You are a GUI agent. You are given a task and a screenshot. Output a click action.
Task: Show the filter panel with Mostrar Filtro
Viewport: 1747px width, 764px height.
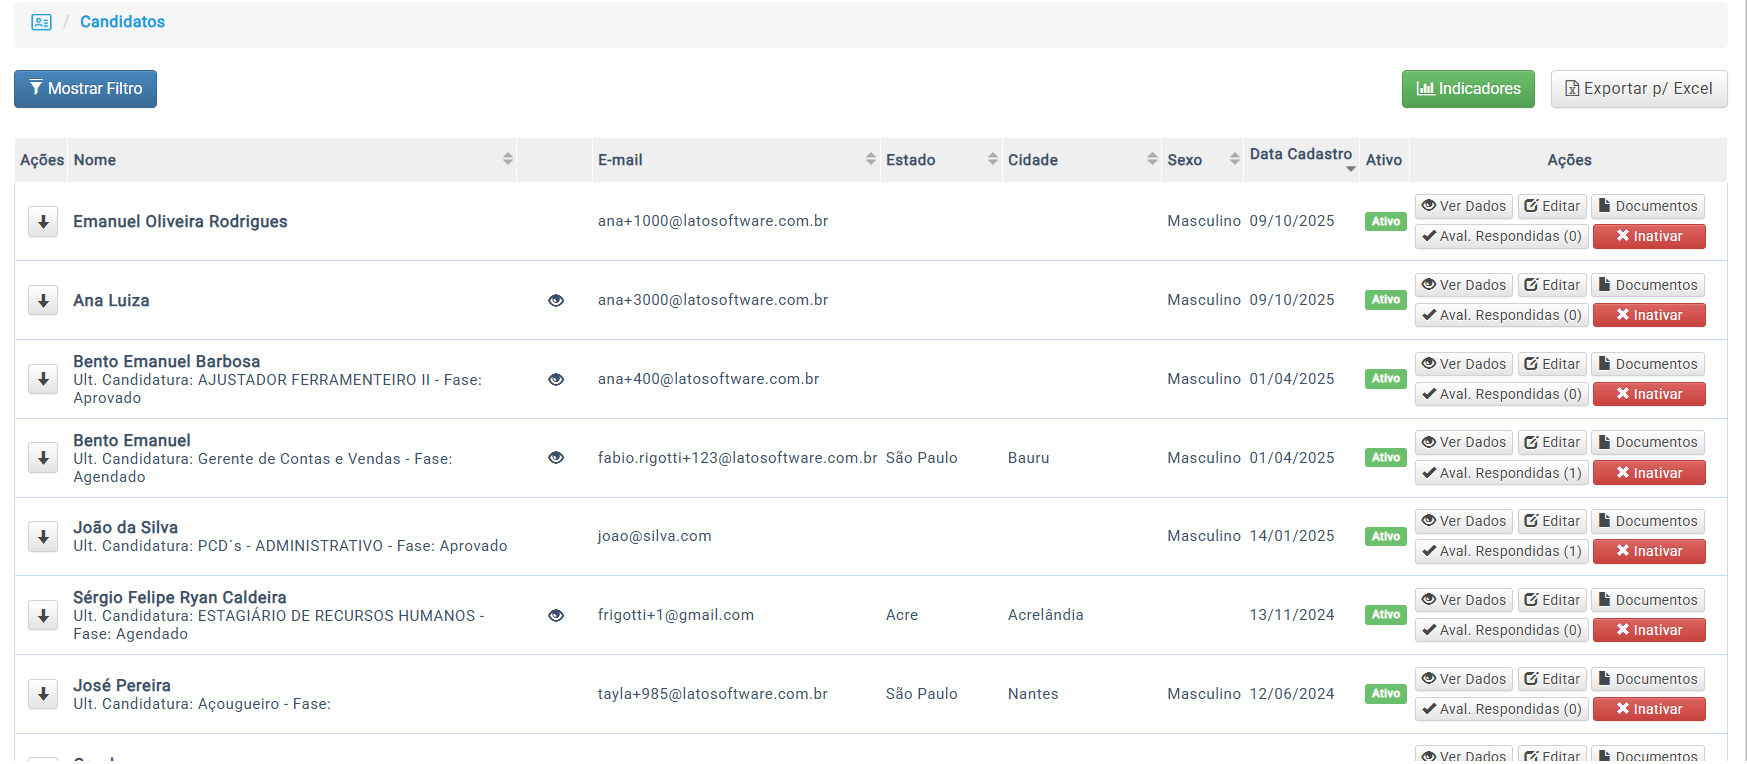[x=85, y=89]
